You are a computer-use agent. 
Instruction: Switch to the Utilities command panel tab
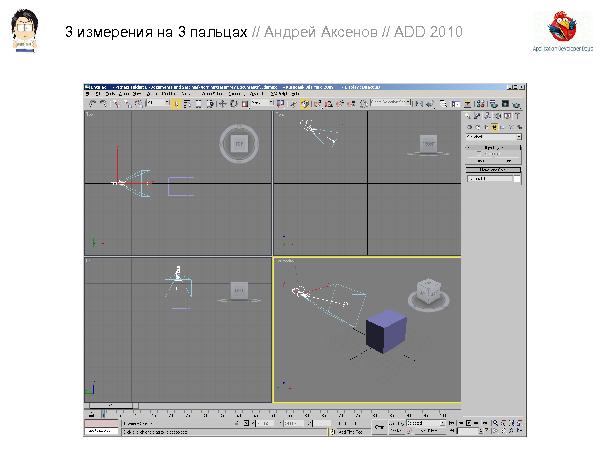517,116
